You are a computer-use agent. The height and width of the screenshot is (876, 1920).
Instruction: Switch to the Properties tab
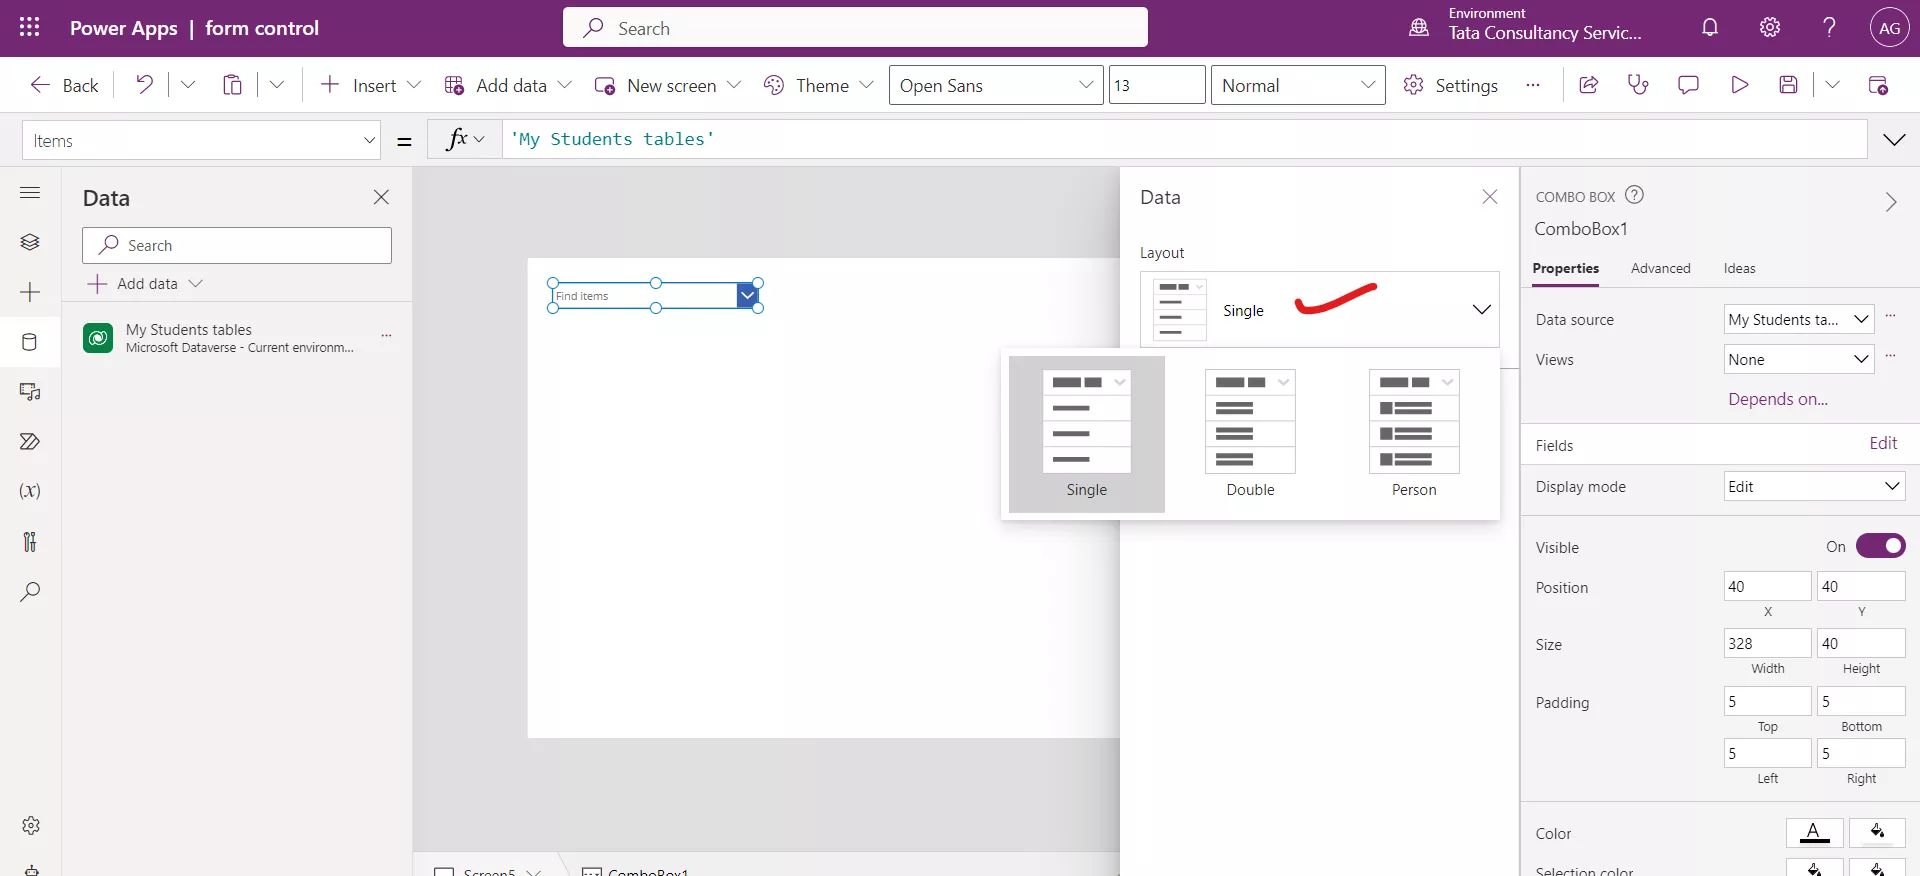click(1565, 268)
